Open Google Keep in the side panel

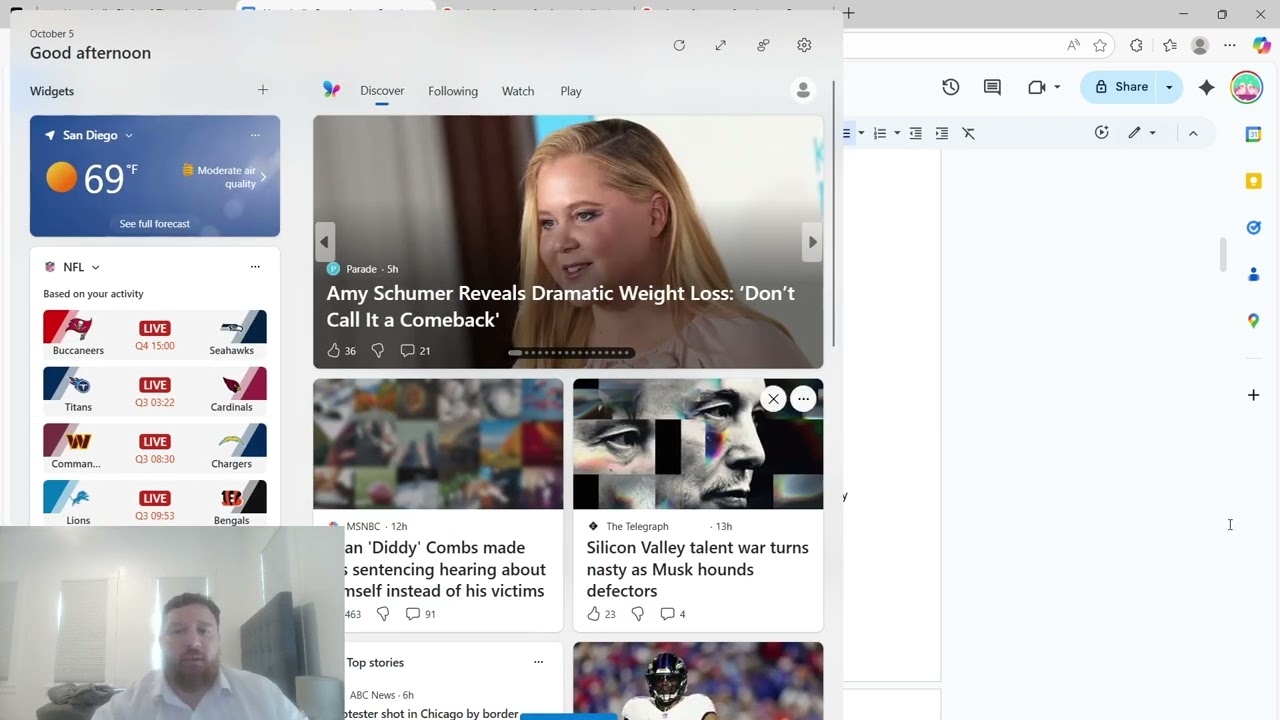coord(1253,181)
